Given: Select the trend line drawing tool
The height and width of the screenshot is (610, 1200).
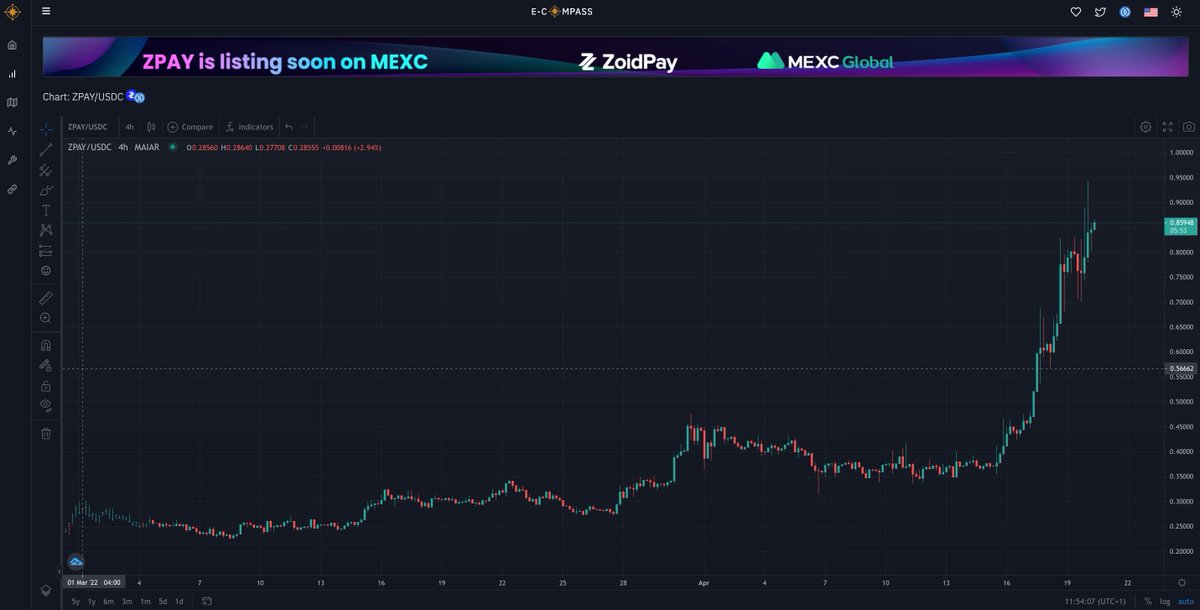Looking at the screenshot, I should coord(46,150).
